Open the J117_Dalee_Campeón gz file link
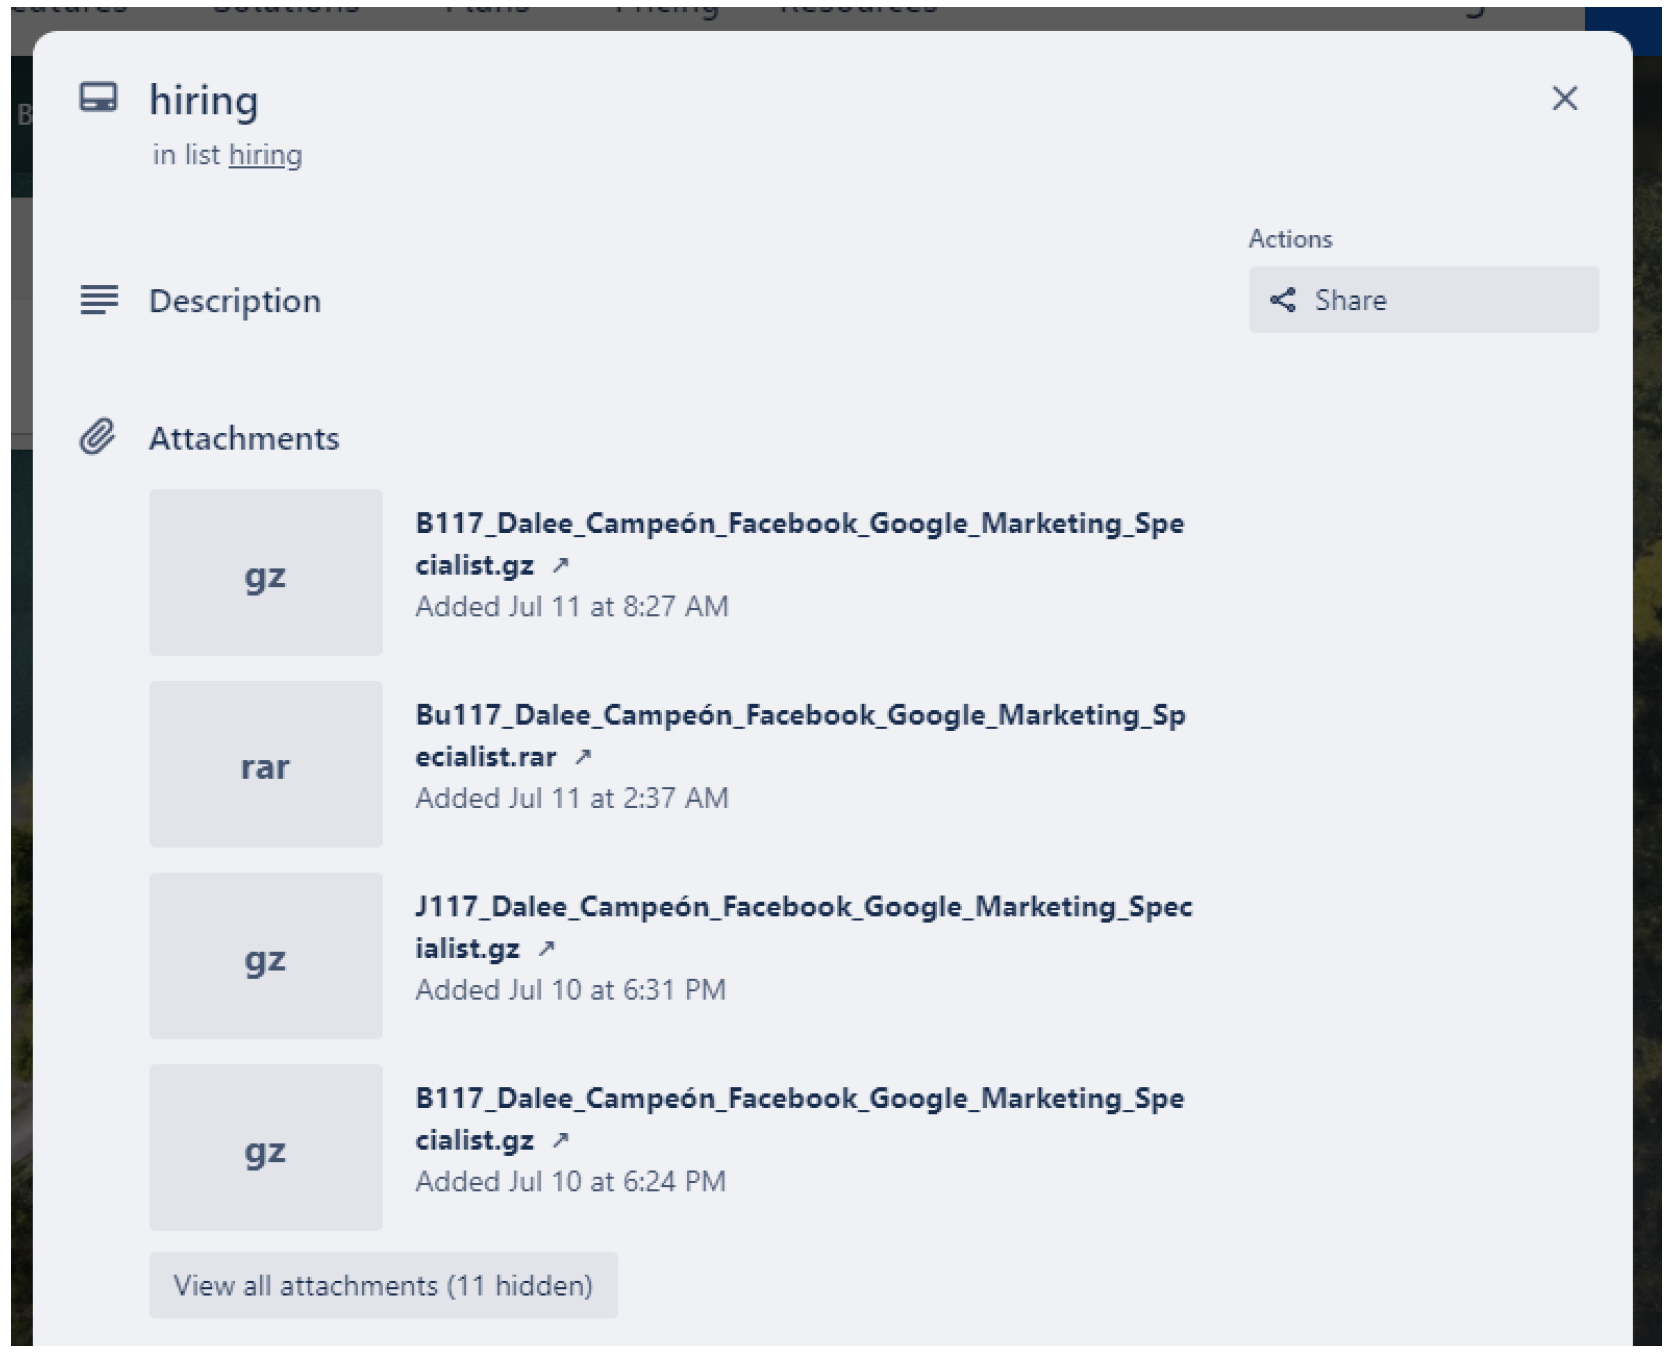 803,907
